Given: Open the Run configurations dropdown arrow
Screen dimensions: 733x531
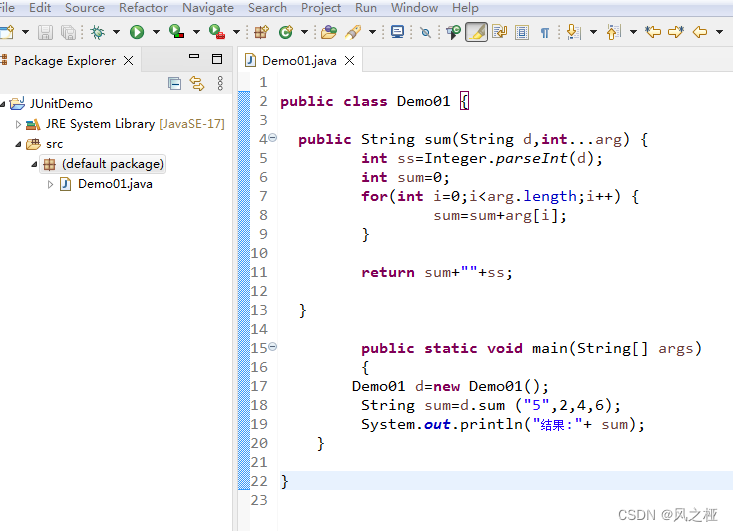Looking at the screenshot, I should [x=156, y=32].
